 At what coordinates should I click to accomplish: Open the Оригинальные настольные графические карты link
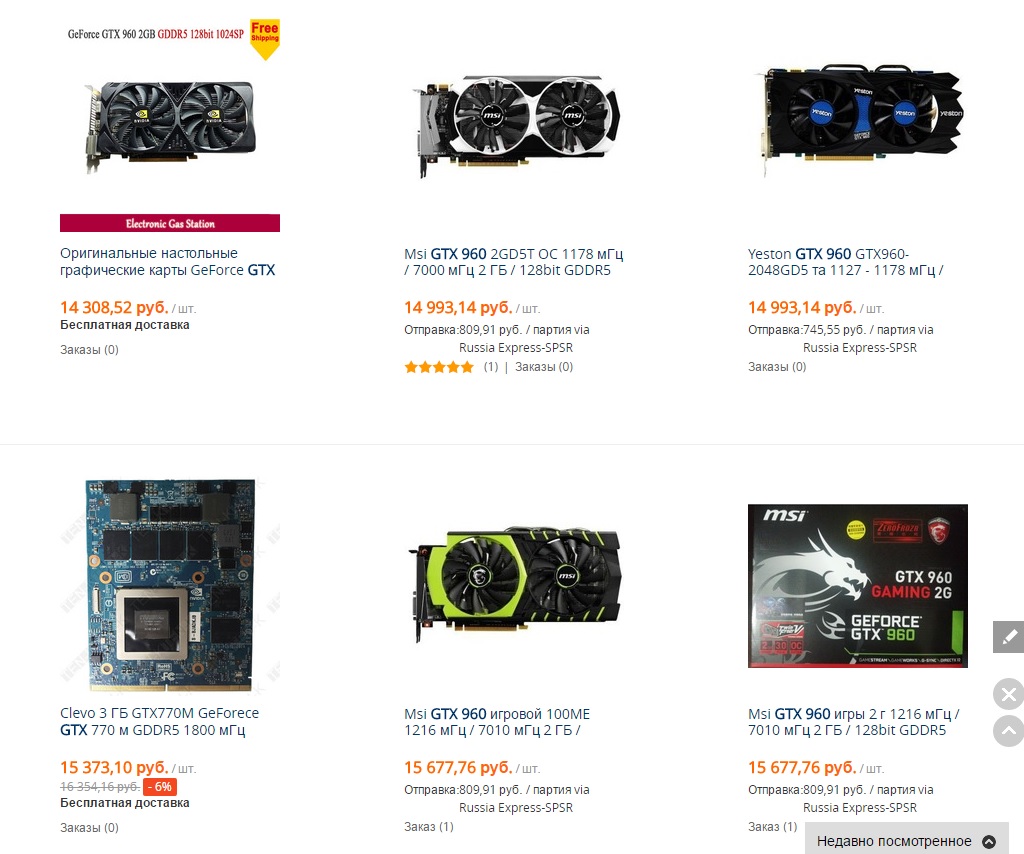coord(168,262)
